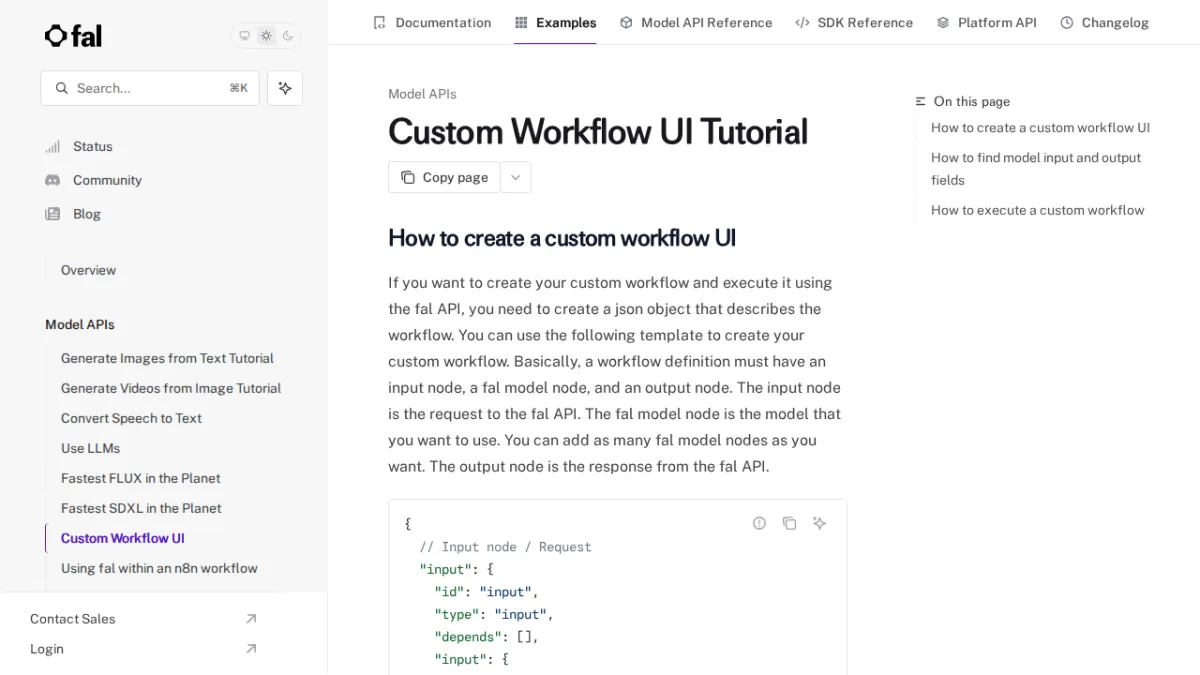Click the Custom Workflow UI Tutorial page title

coord(598,131)
